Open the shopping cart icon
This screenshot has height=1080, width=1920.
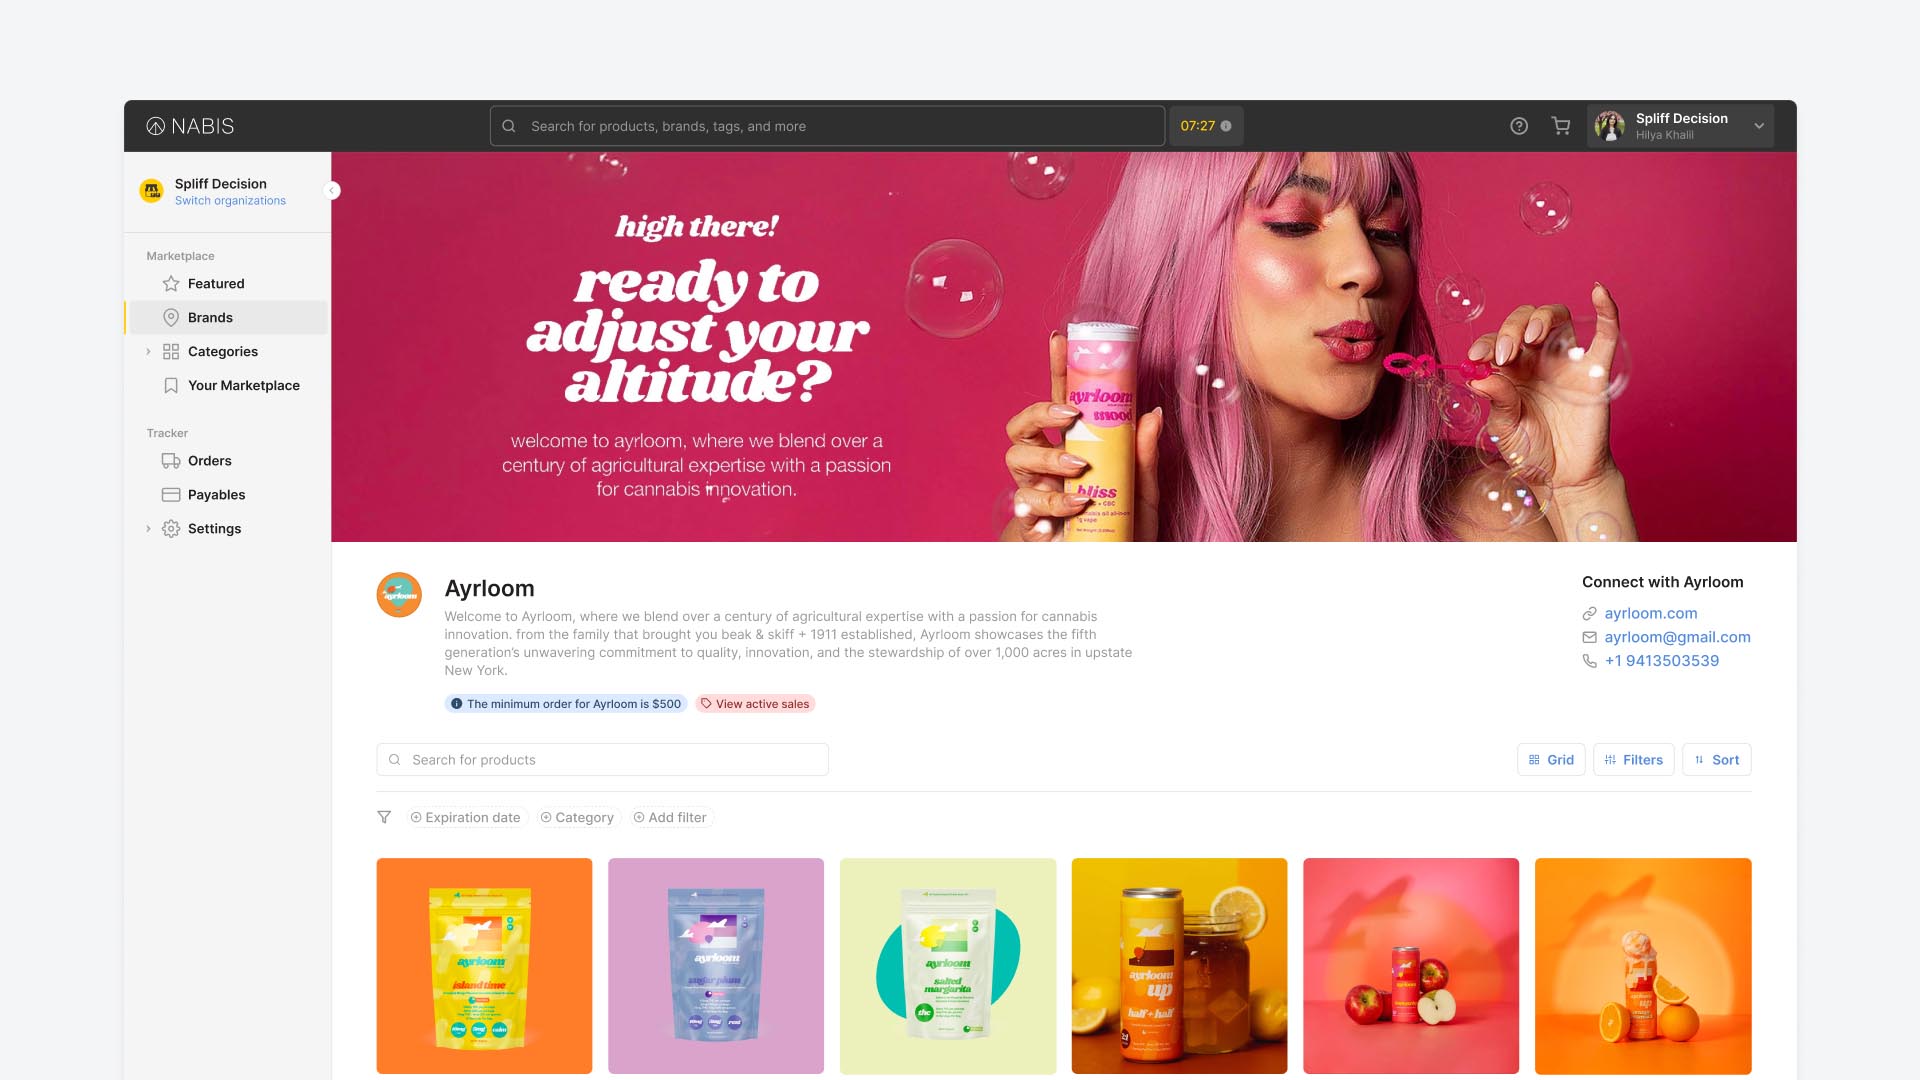[1560, 126]
